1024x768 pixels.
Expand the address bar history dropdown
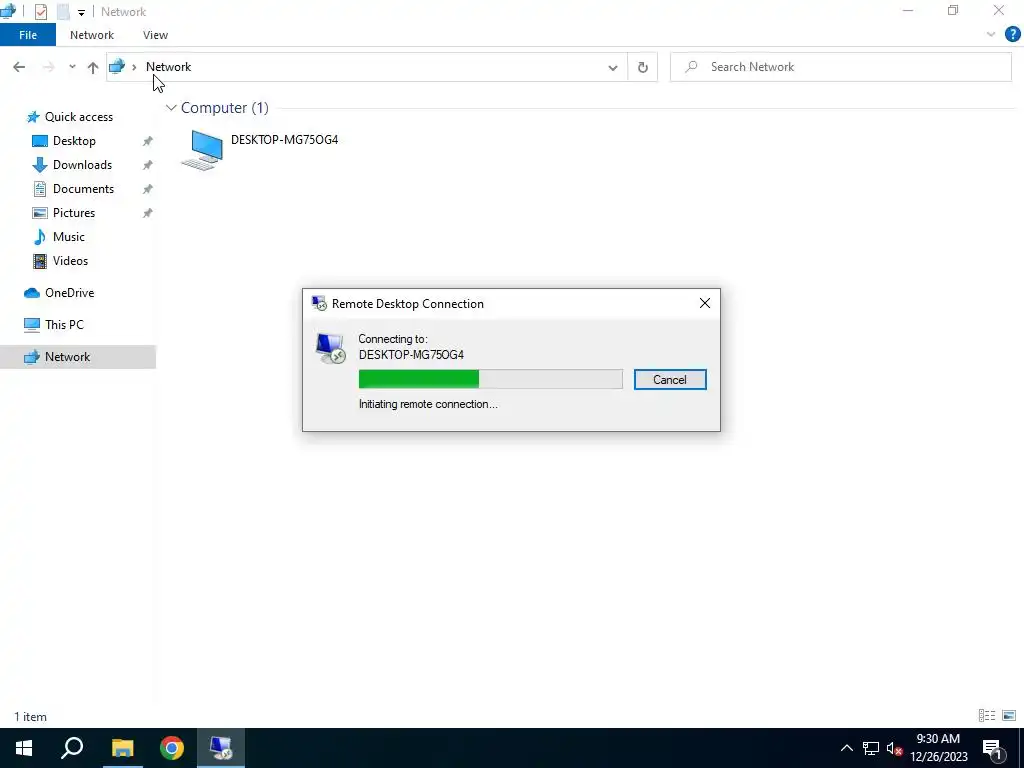(613, 67)
